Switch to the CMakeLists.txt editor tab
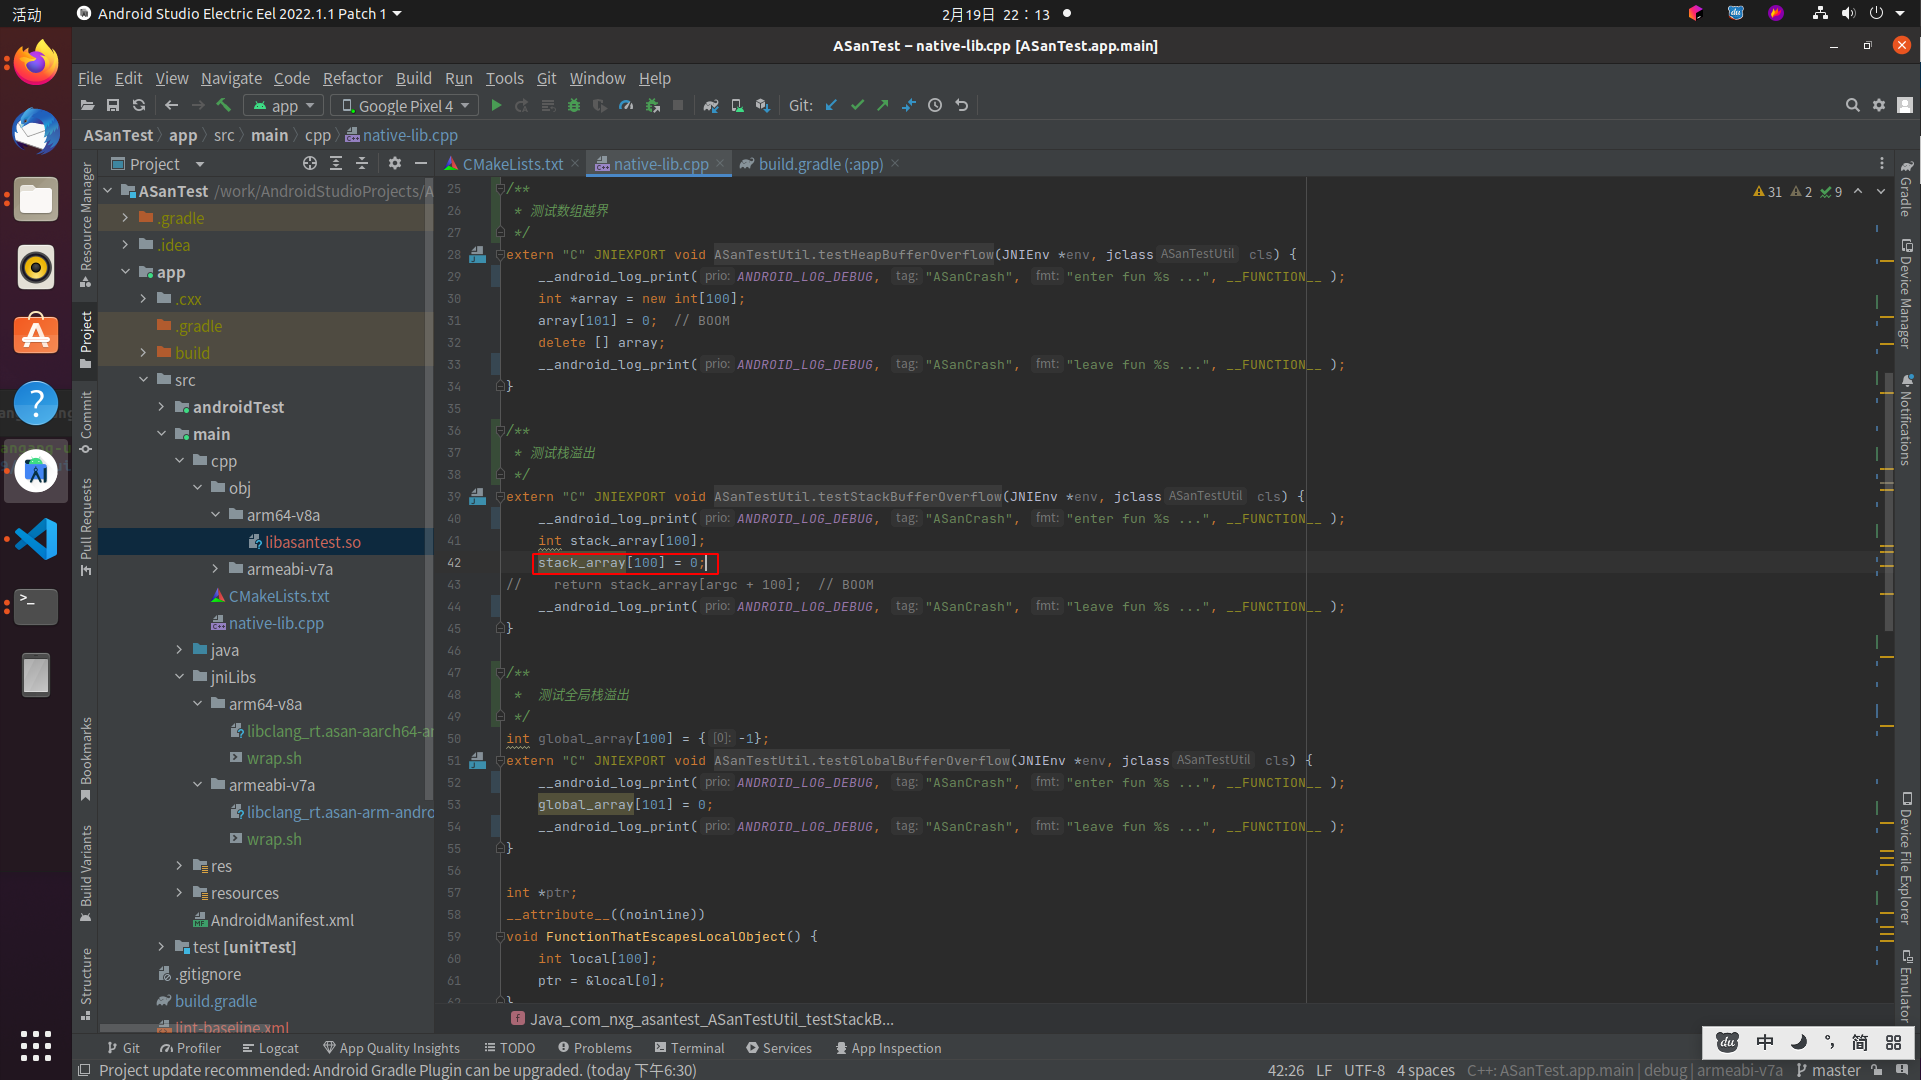This screenshot has width=1921, height=1080. pyautogui.click(x=511, y=164)
